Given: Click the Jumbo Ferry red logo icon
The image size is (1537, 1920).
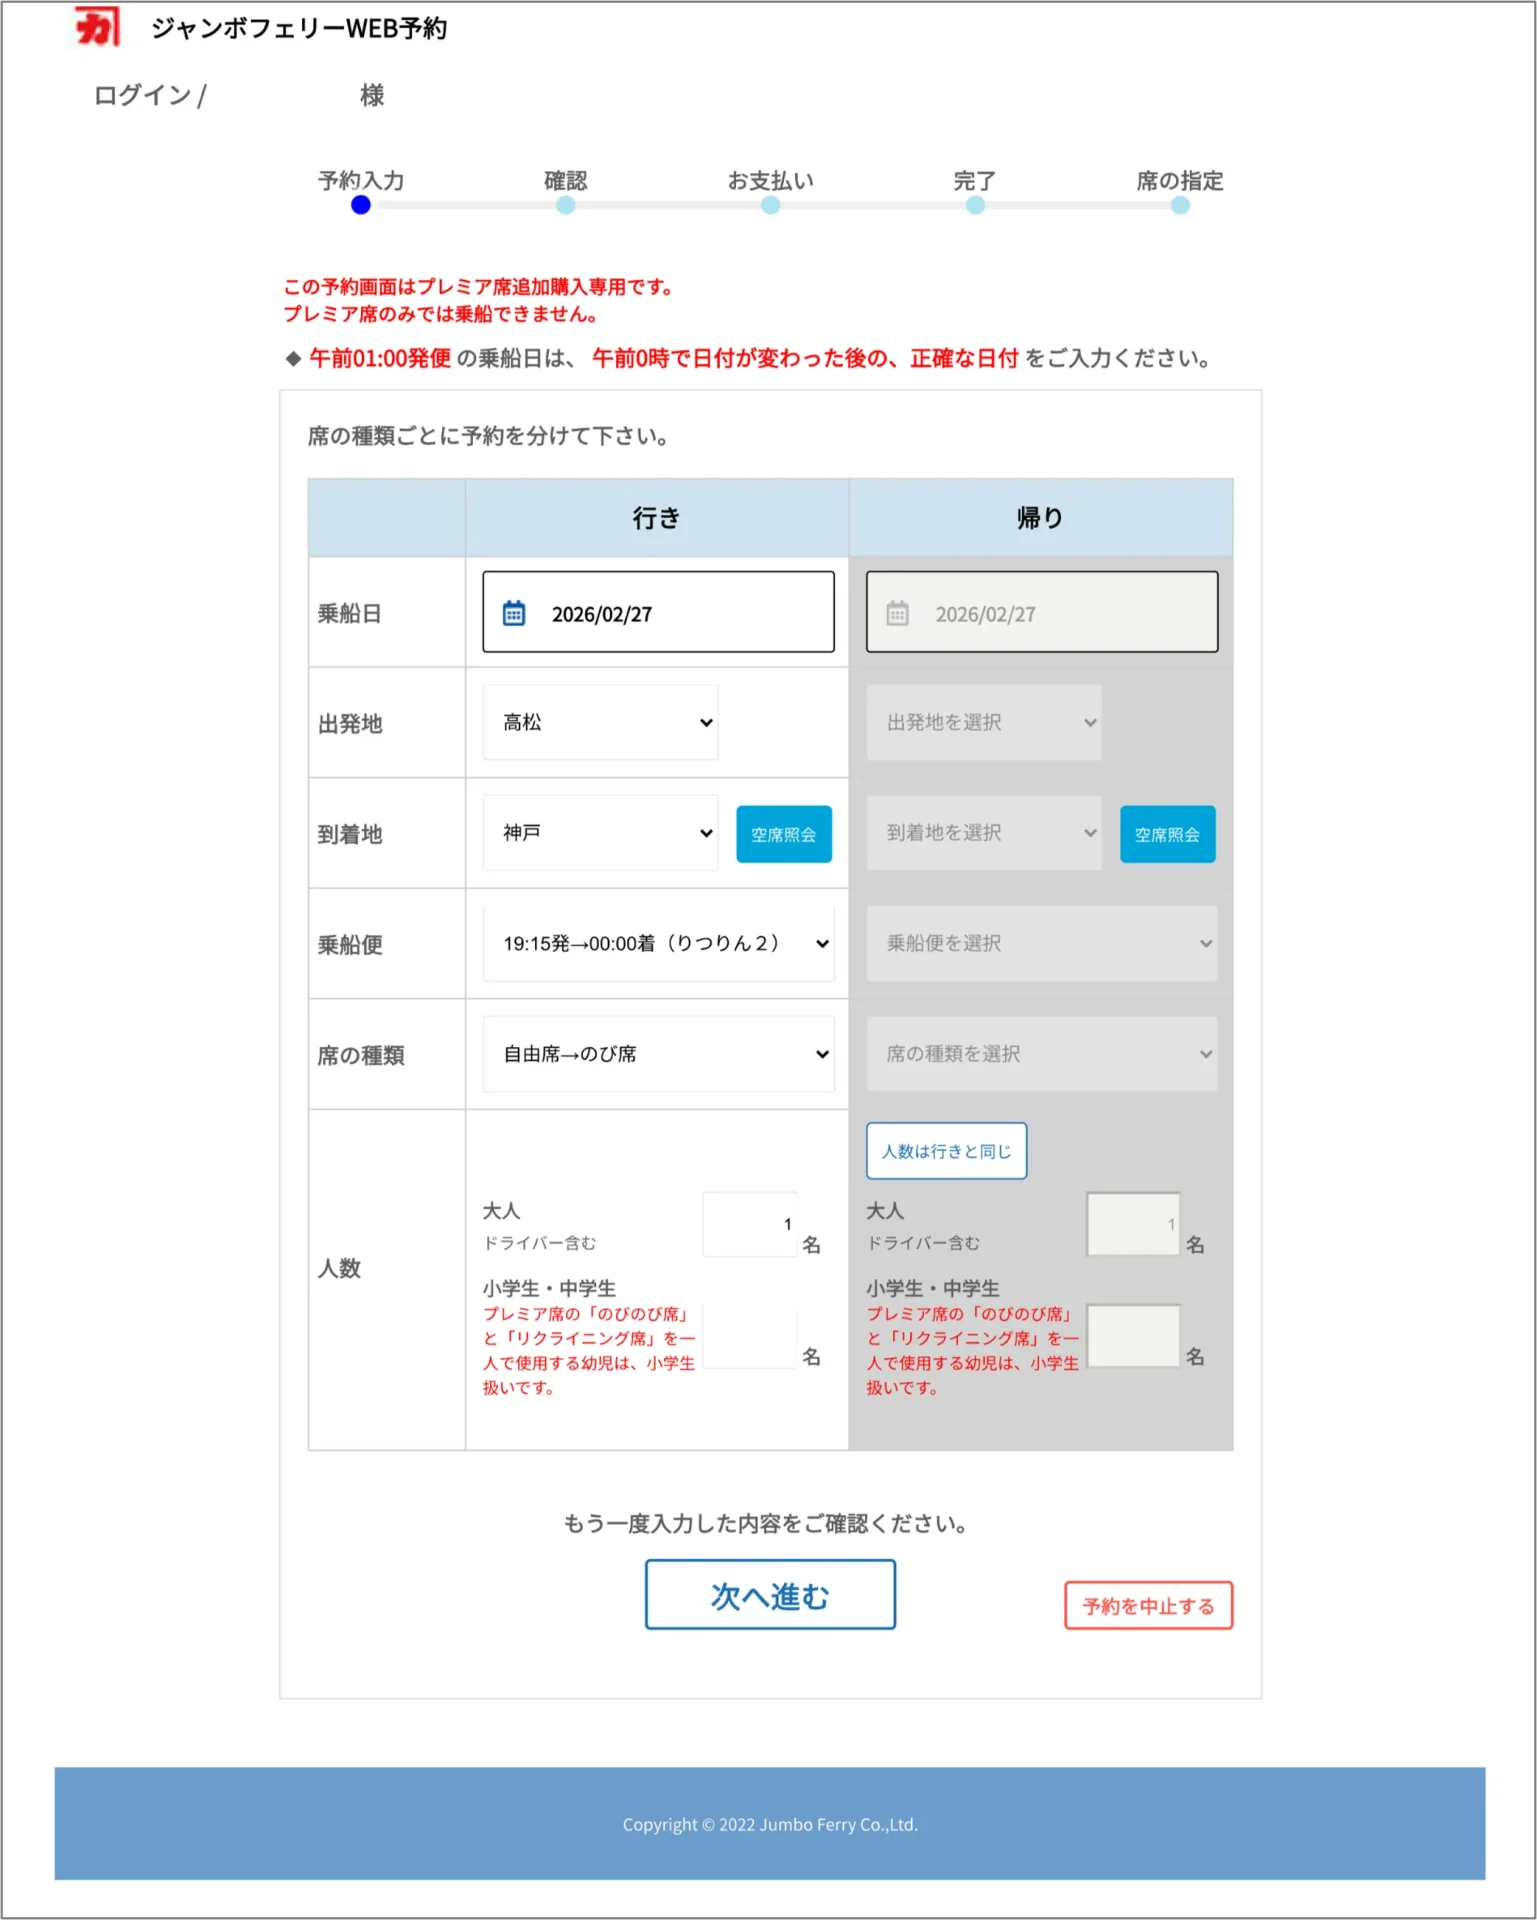Looking at the screenshot, I should (x=98, y=27).
